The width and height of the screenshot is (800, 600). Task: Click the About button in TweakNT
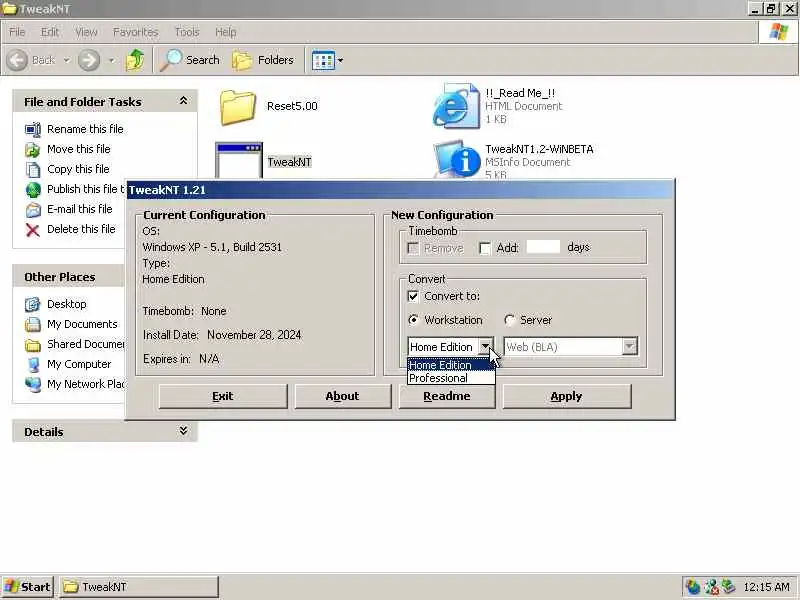point(342,396)
